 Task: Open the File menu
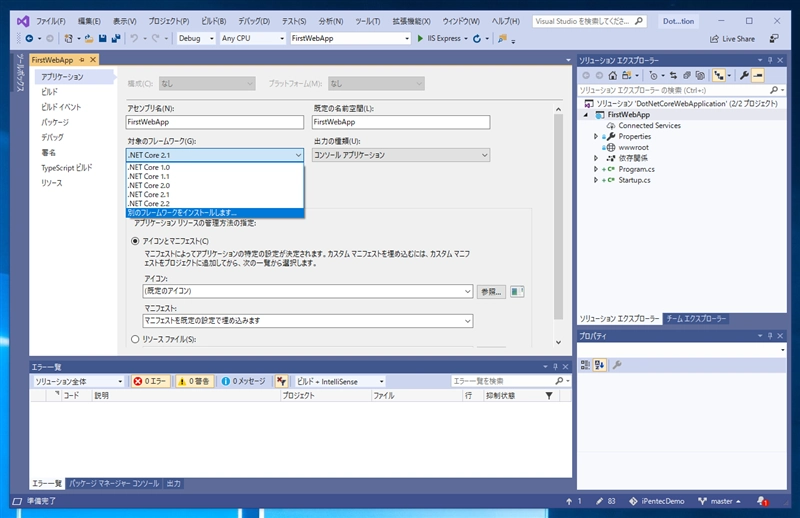pyautogui.click(x=51, y=21)
